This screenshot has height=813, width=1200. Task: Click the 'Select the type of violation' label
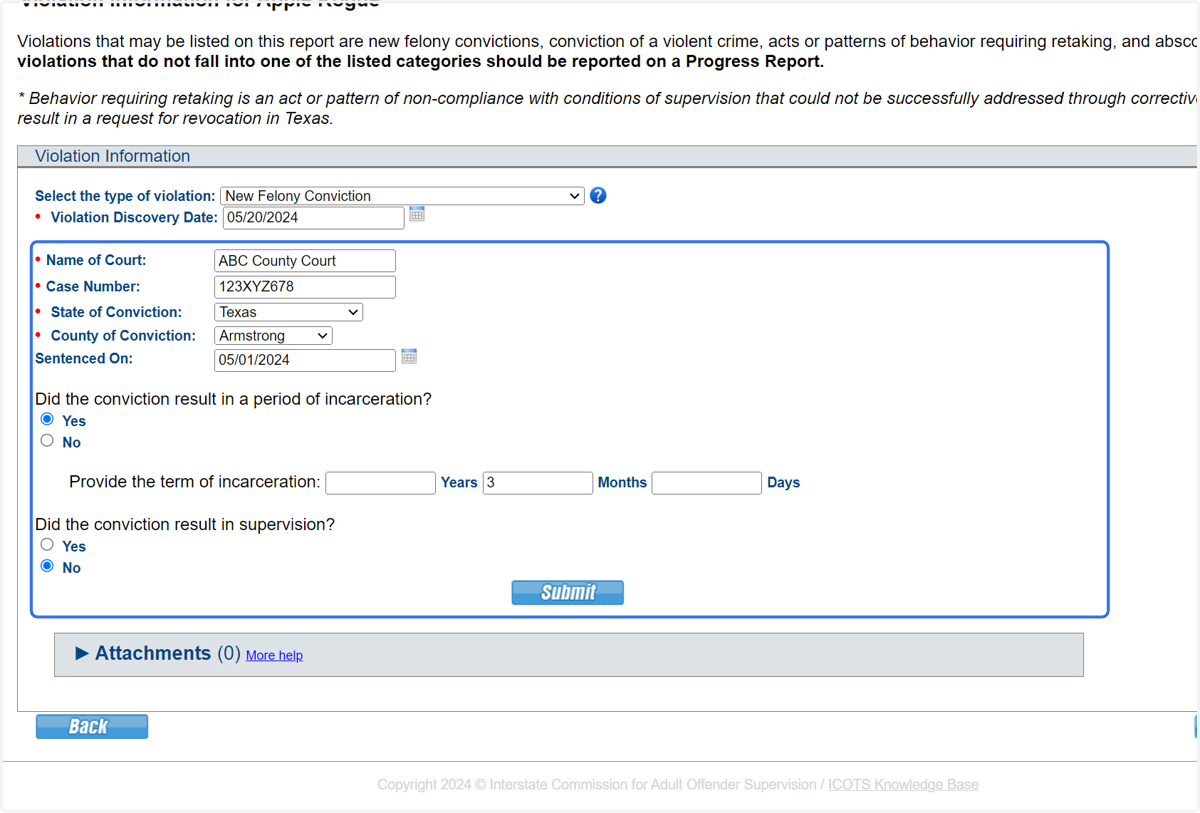125,196
